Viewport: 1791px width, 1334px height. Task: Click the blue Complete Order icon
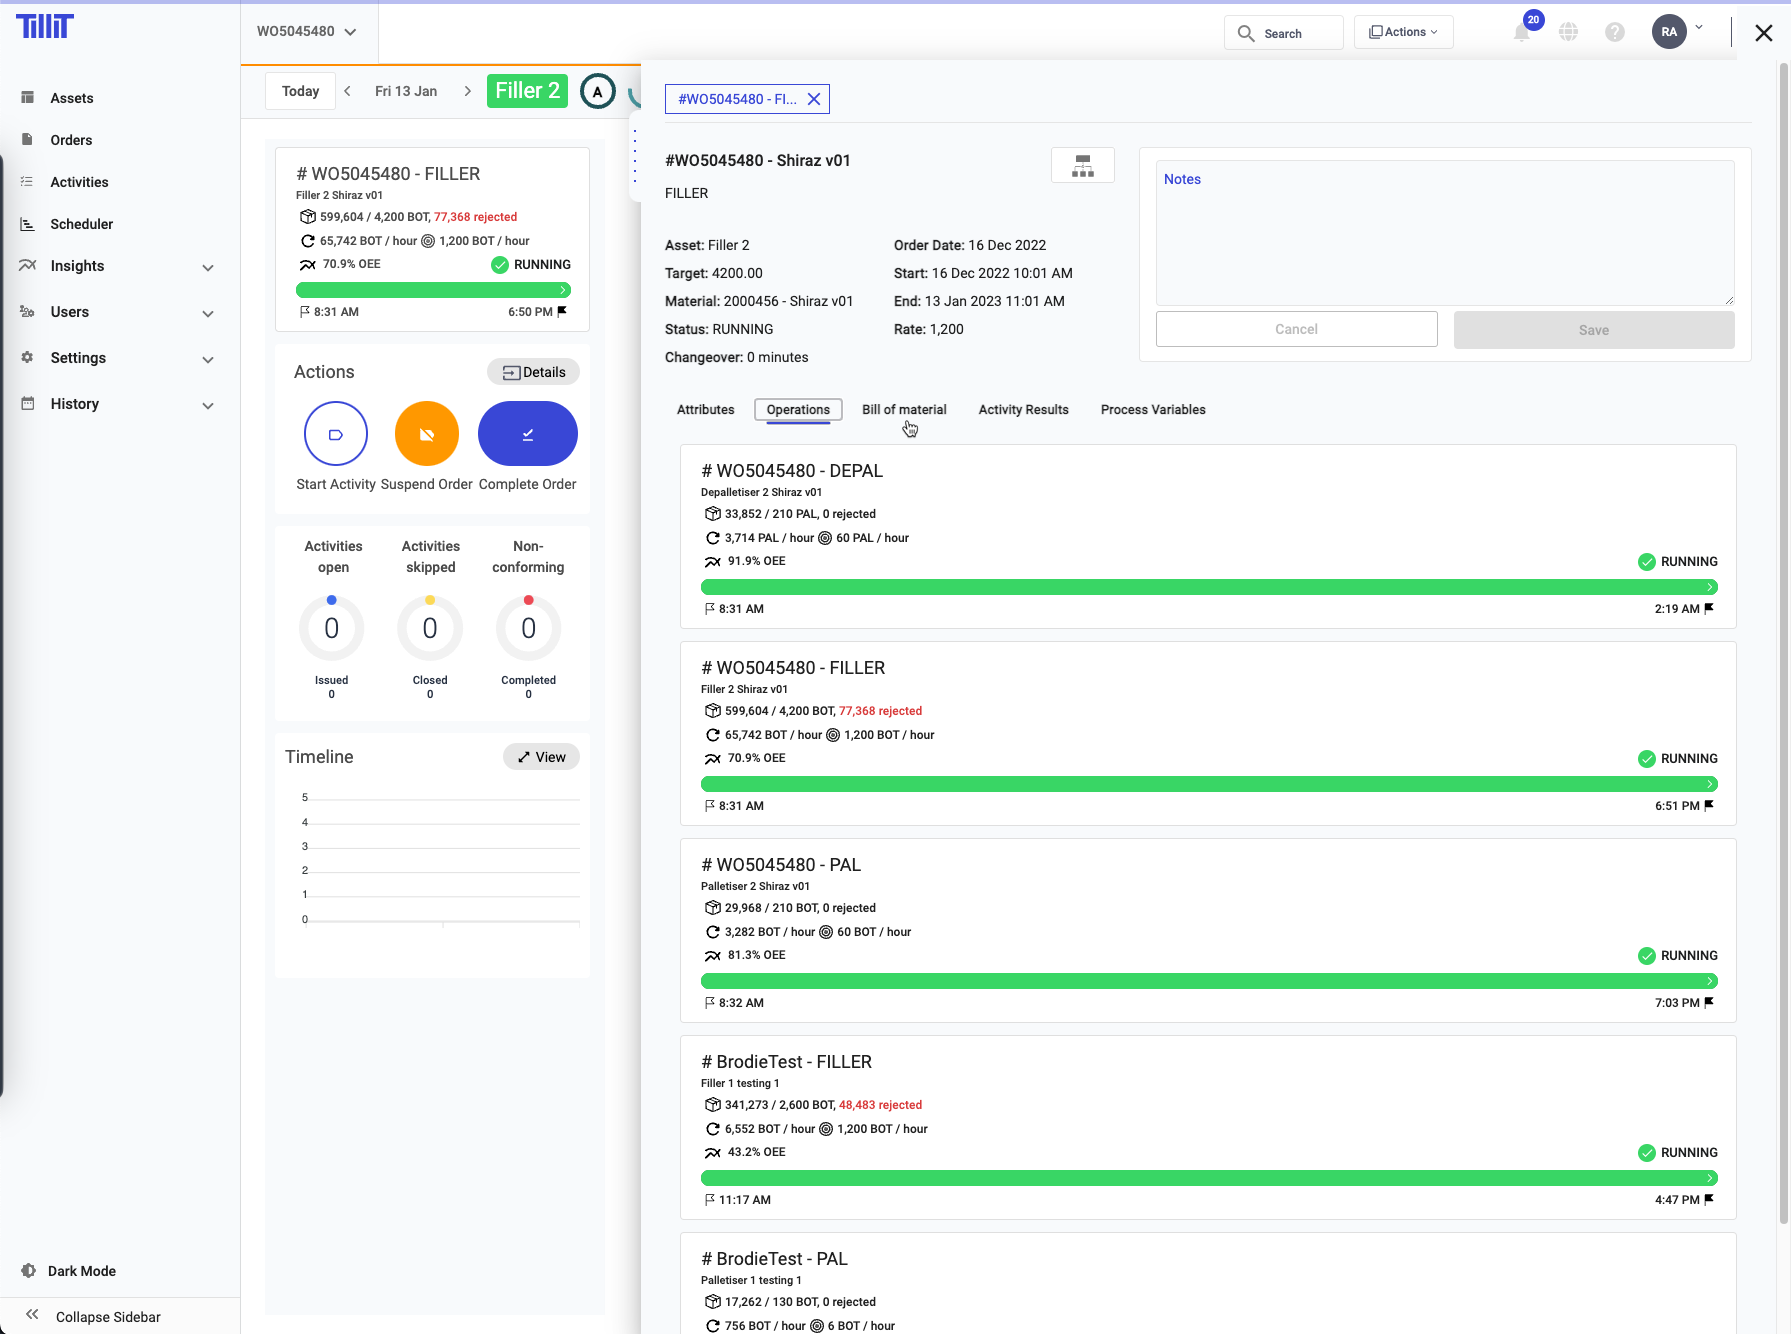point(527,434)
